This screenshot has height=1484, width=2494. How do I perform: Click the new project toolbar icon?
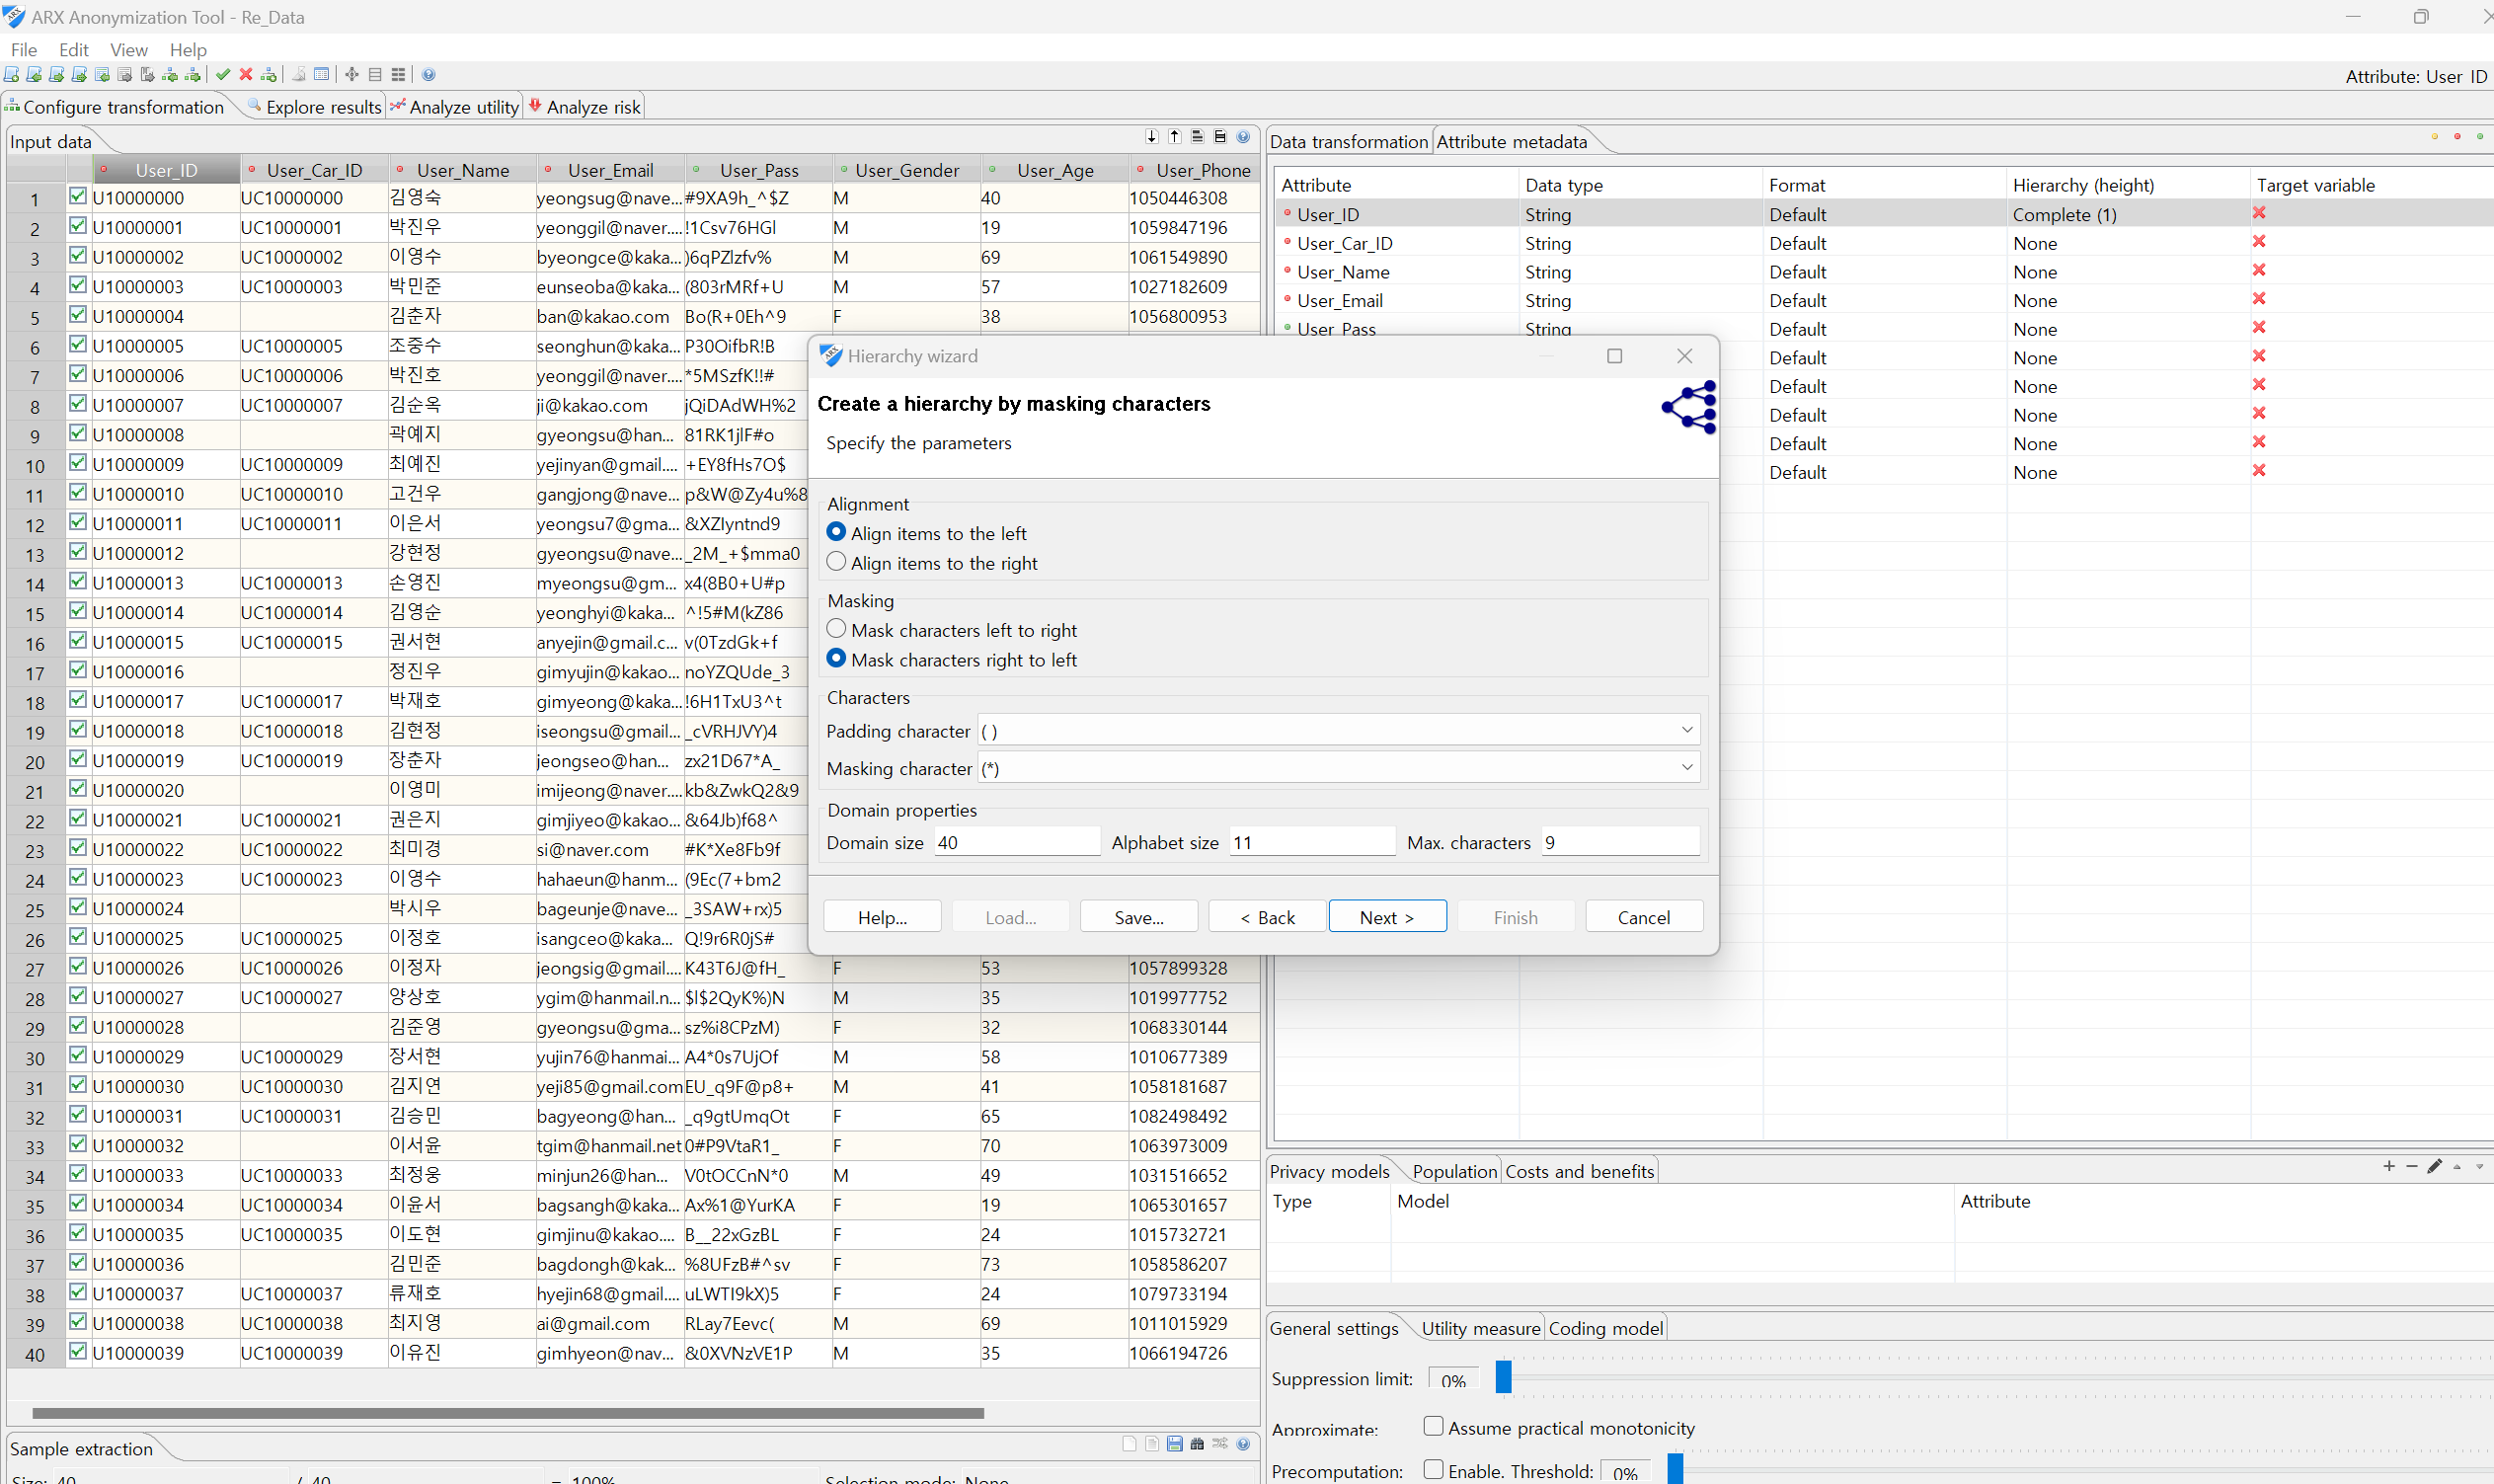[12, 75]
